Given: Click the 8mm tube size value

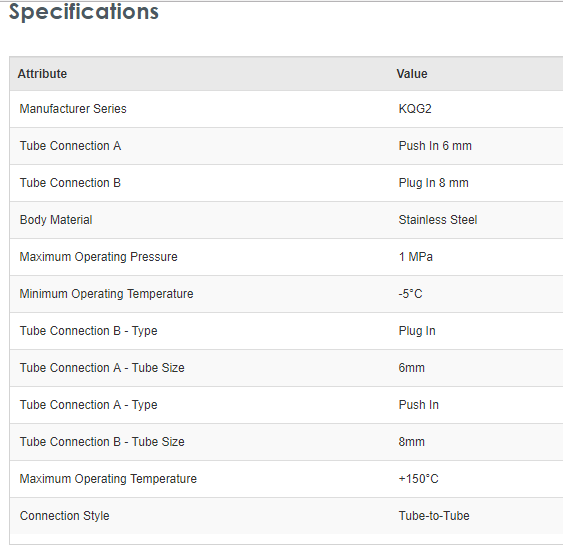Looking at the screenshot, I should [411, 441].
